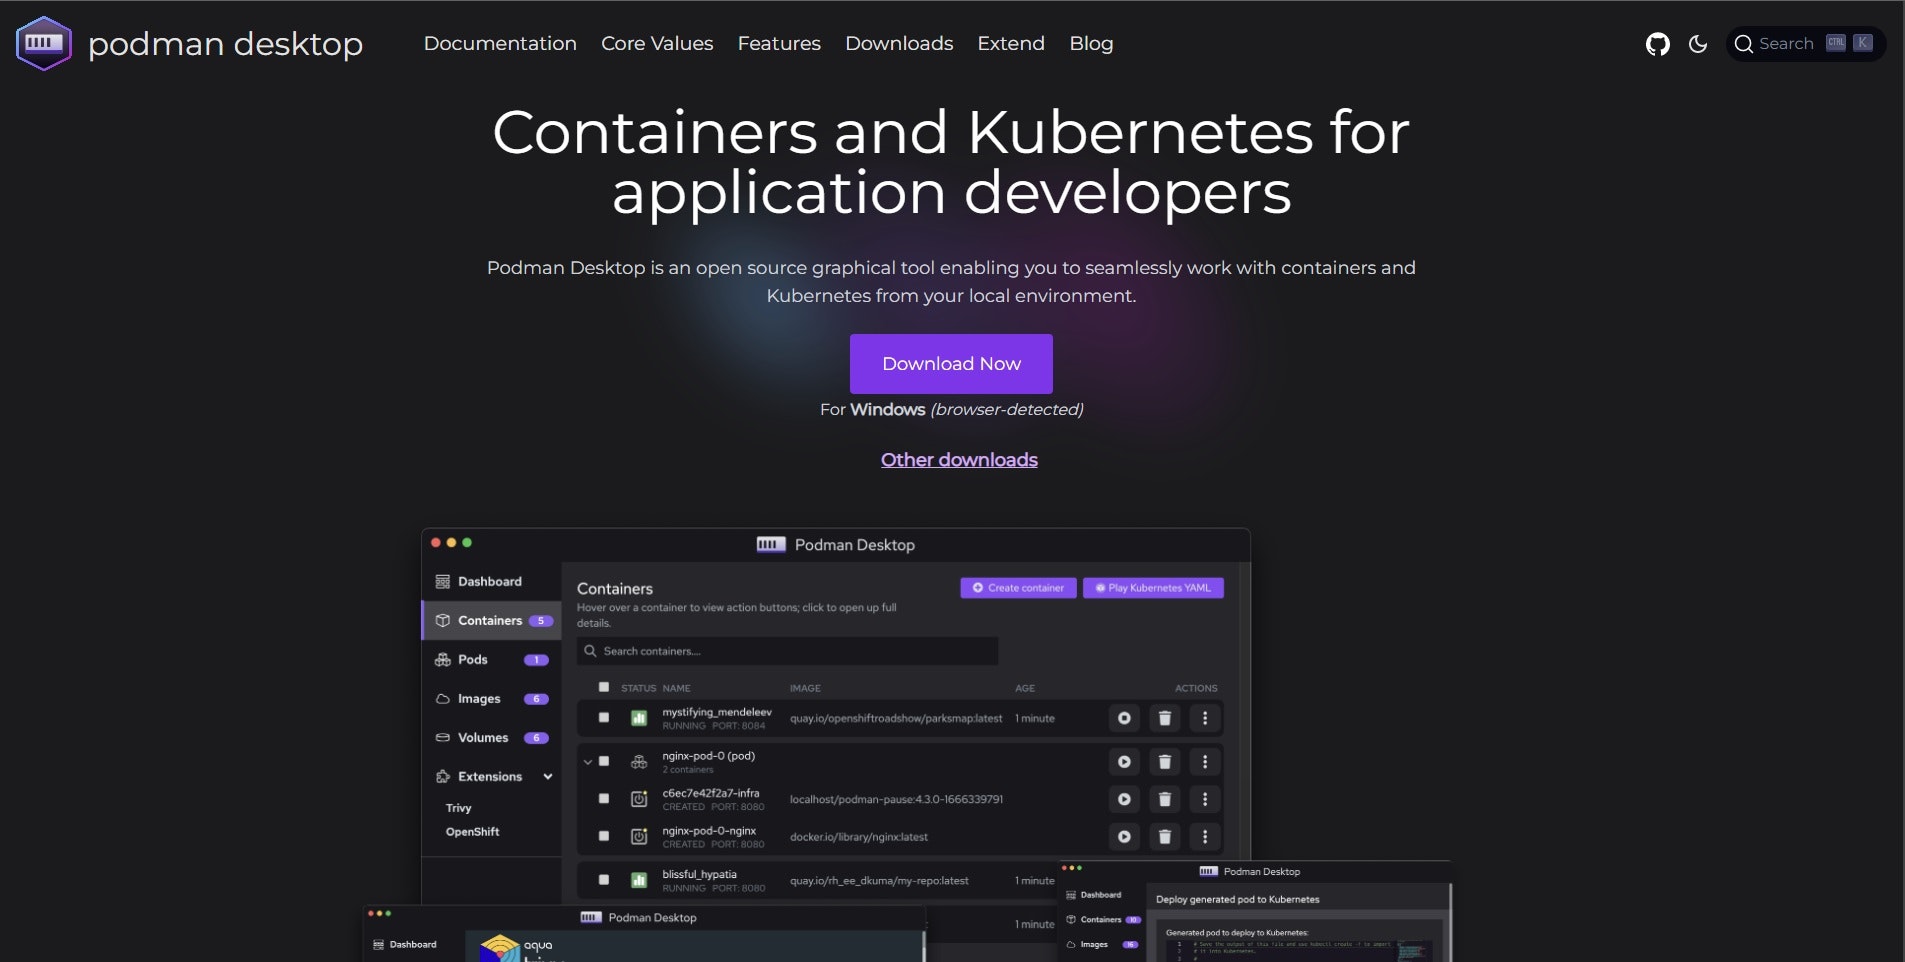The height and width of the screenshot is (962, 1905).
Task: Open the Features nav link
Action: (x=779, y=44)
